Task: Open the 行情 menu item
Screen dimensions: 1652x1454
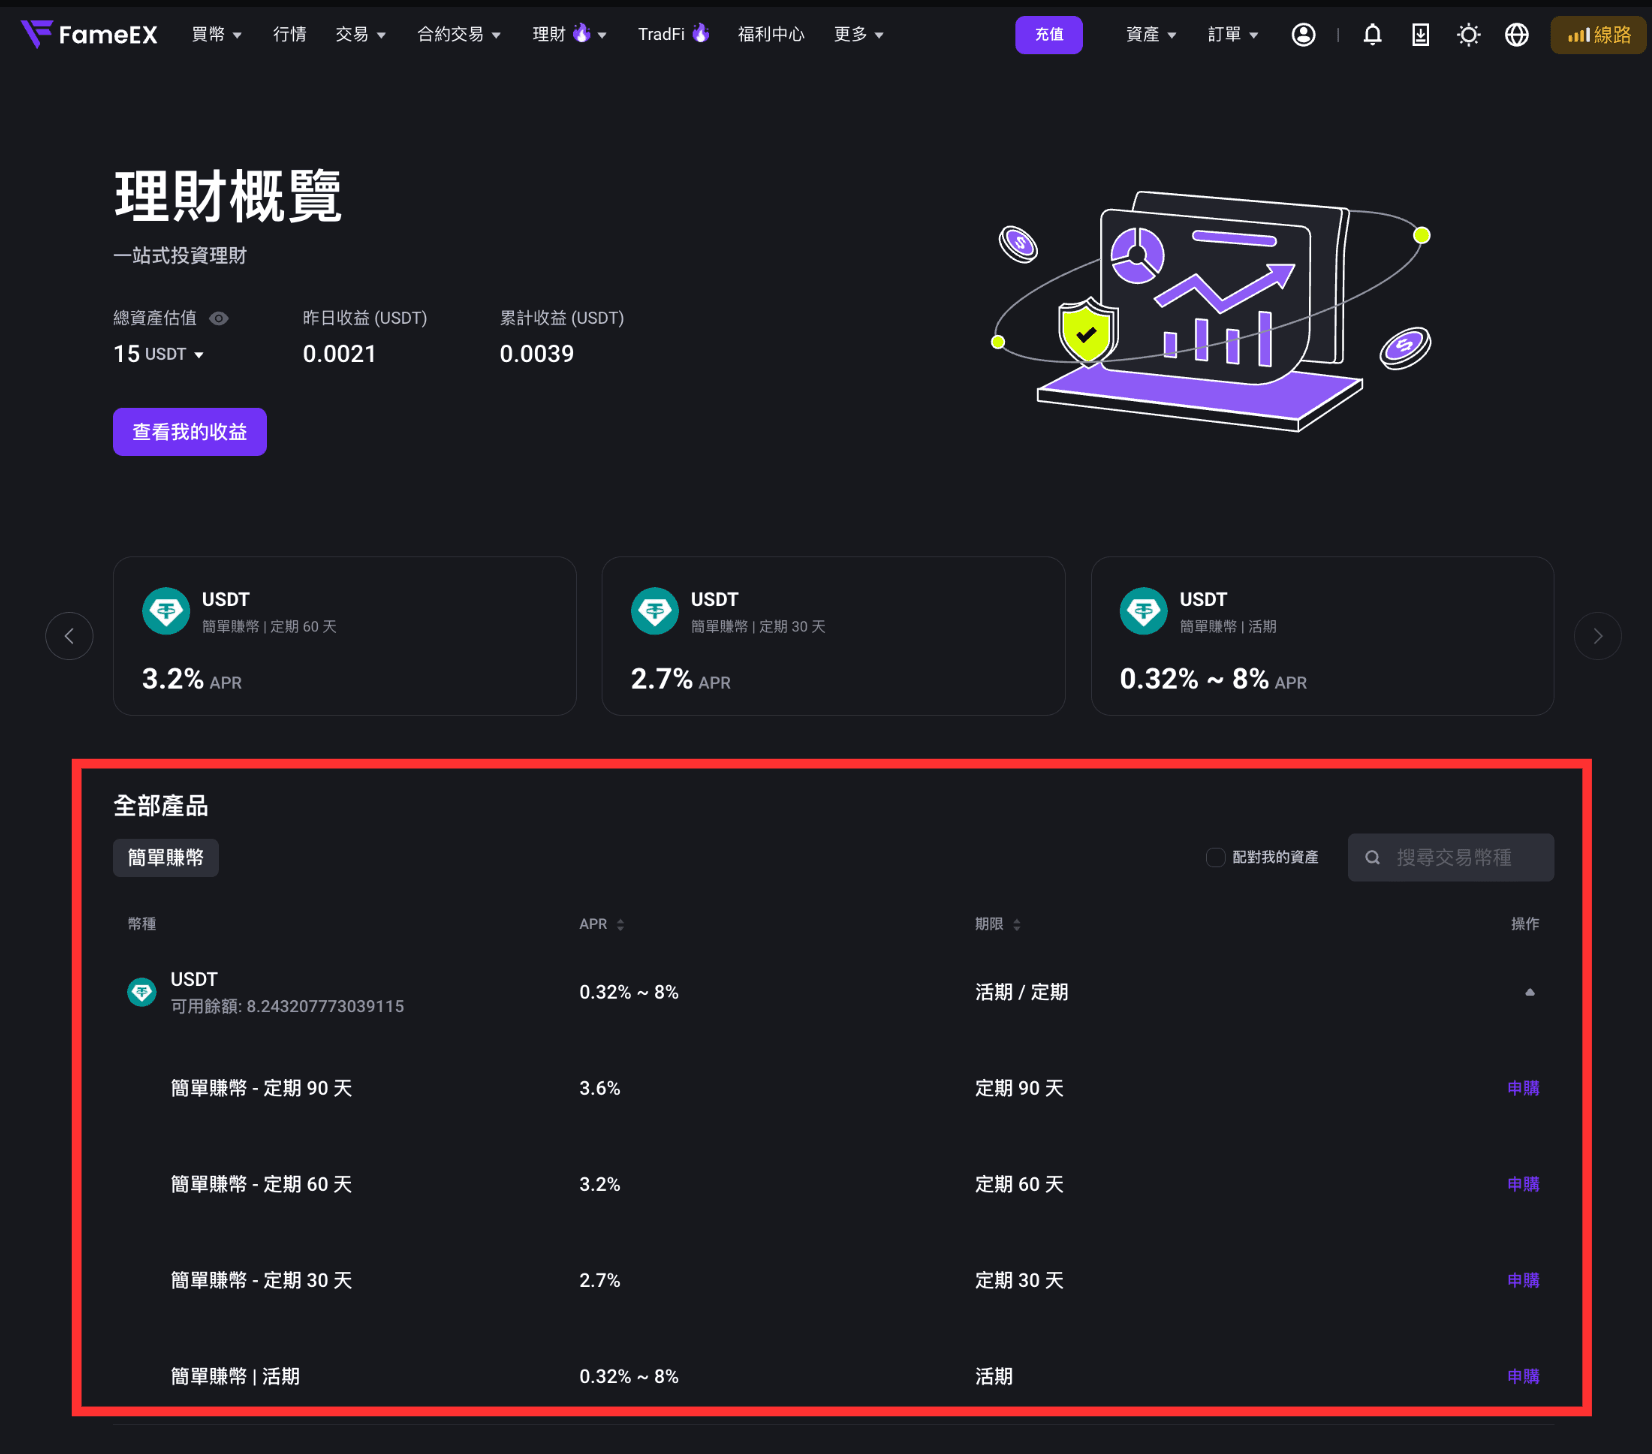Action: [x=290, y=35]
